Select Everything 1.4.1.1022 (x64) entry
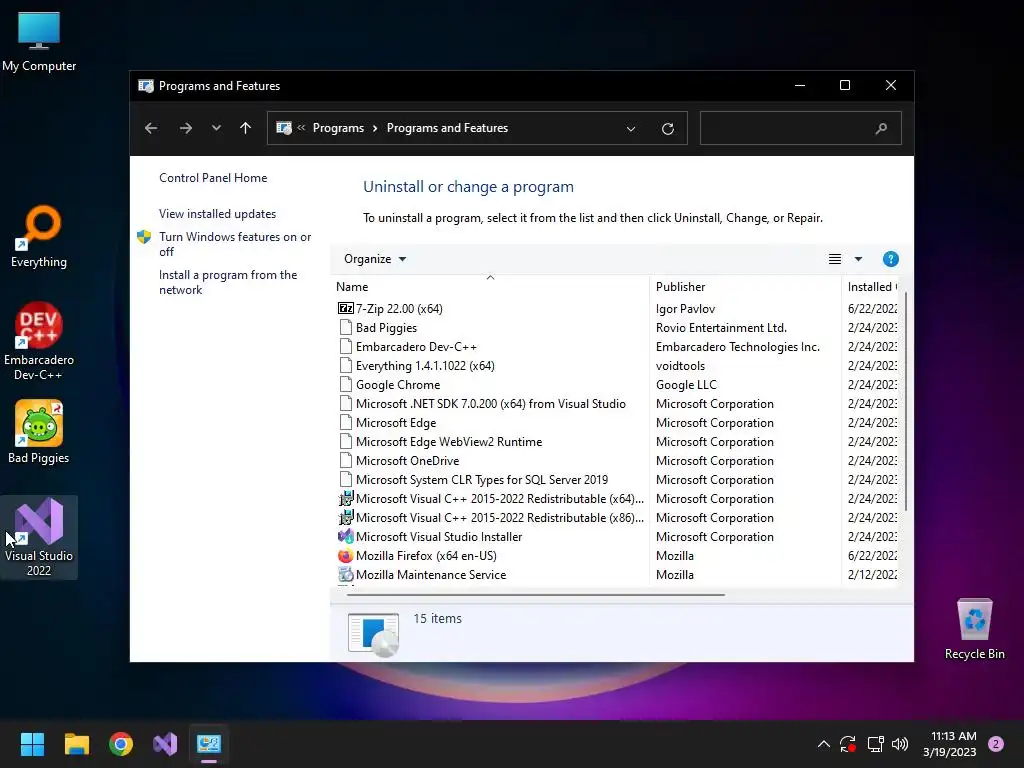Viewport: 1024px width, 768px height. click(424, 365)
